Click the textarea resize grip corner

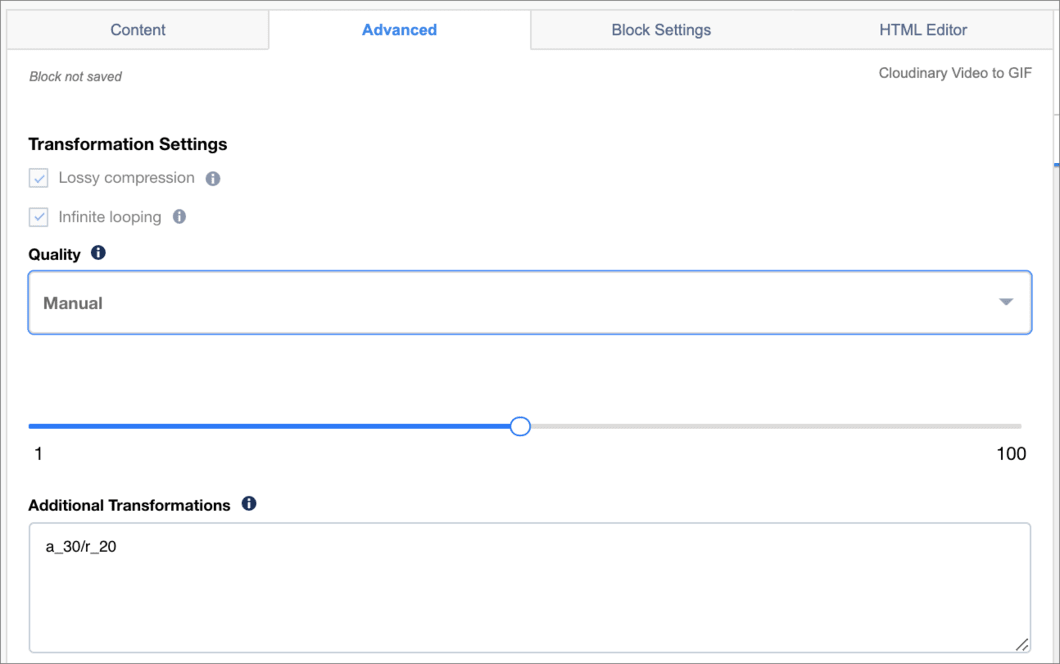pyautogui.click(x=1021, y=644)
